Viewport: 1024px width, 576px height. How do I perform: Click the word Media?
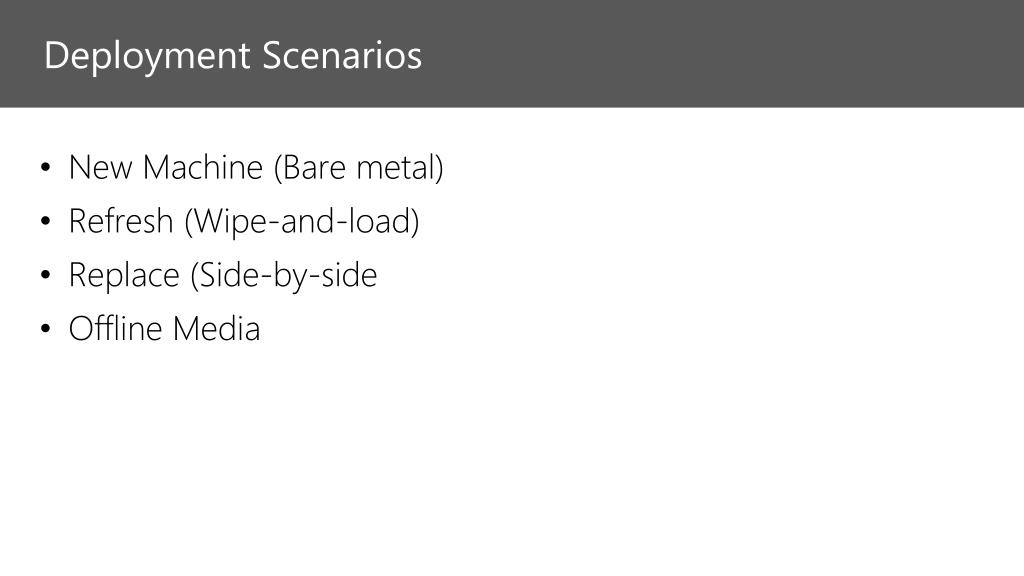pyautogui.click(x=216, y=328)
